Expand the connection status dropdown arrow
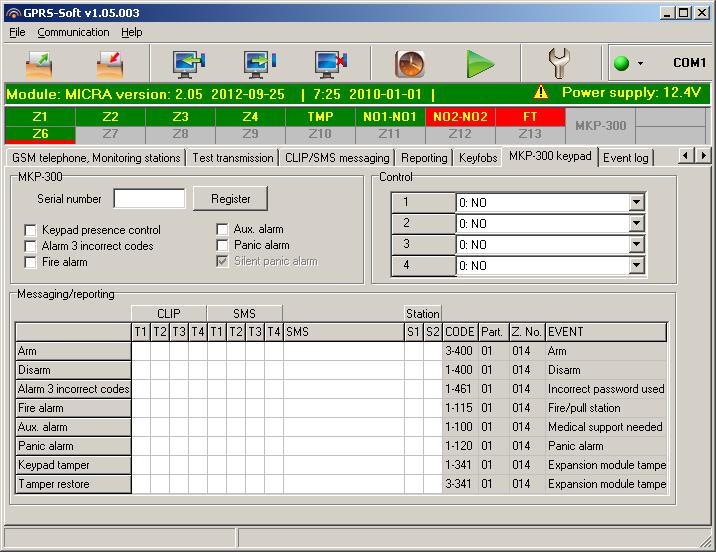Screen dimensions: 716x552 tap(640, 63)
